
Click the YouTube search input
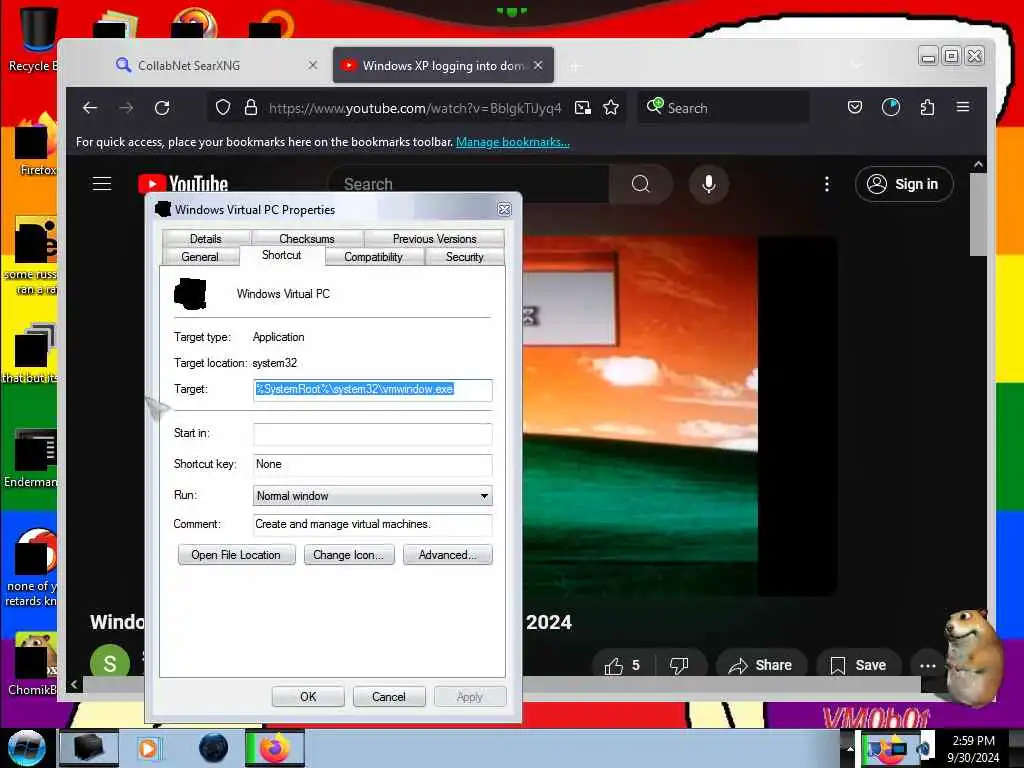(x=470, y=184)
